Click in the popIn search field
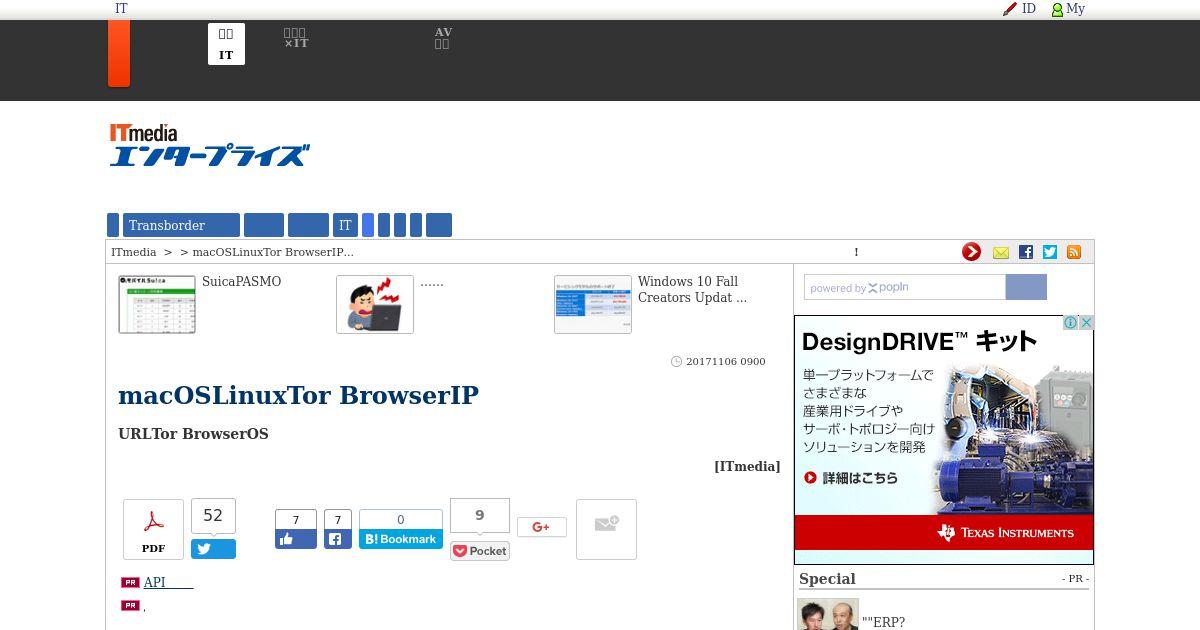1200x630 pixels. pos(905,287)
